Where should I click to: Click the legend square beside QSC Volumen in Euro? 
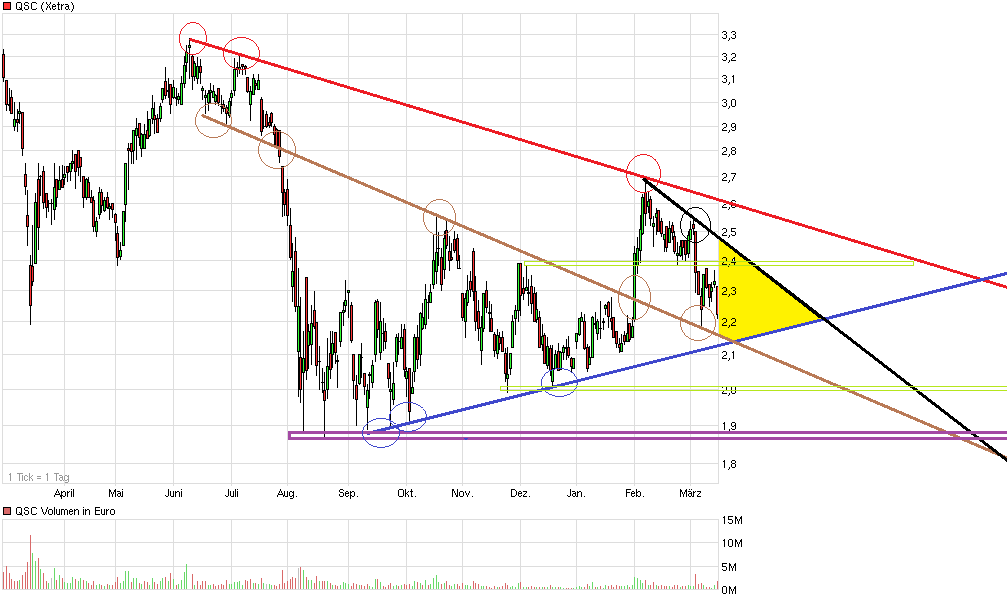tap(7, 511)
